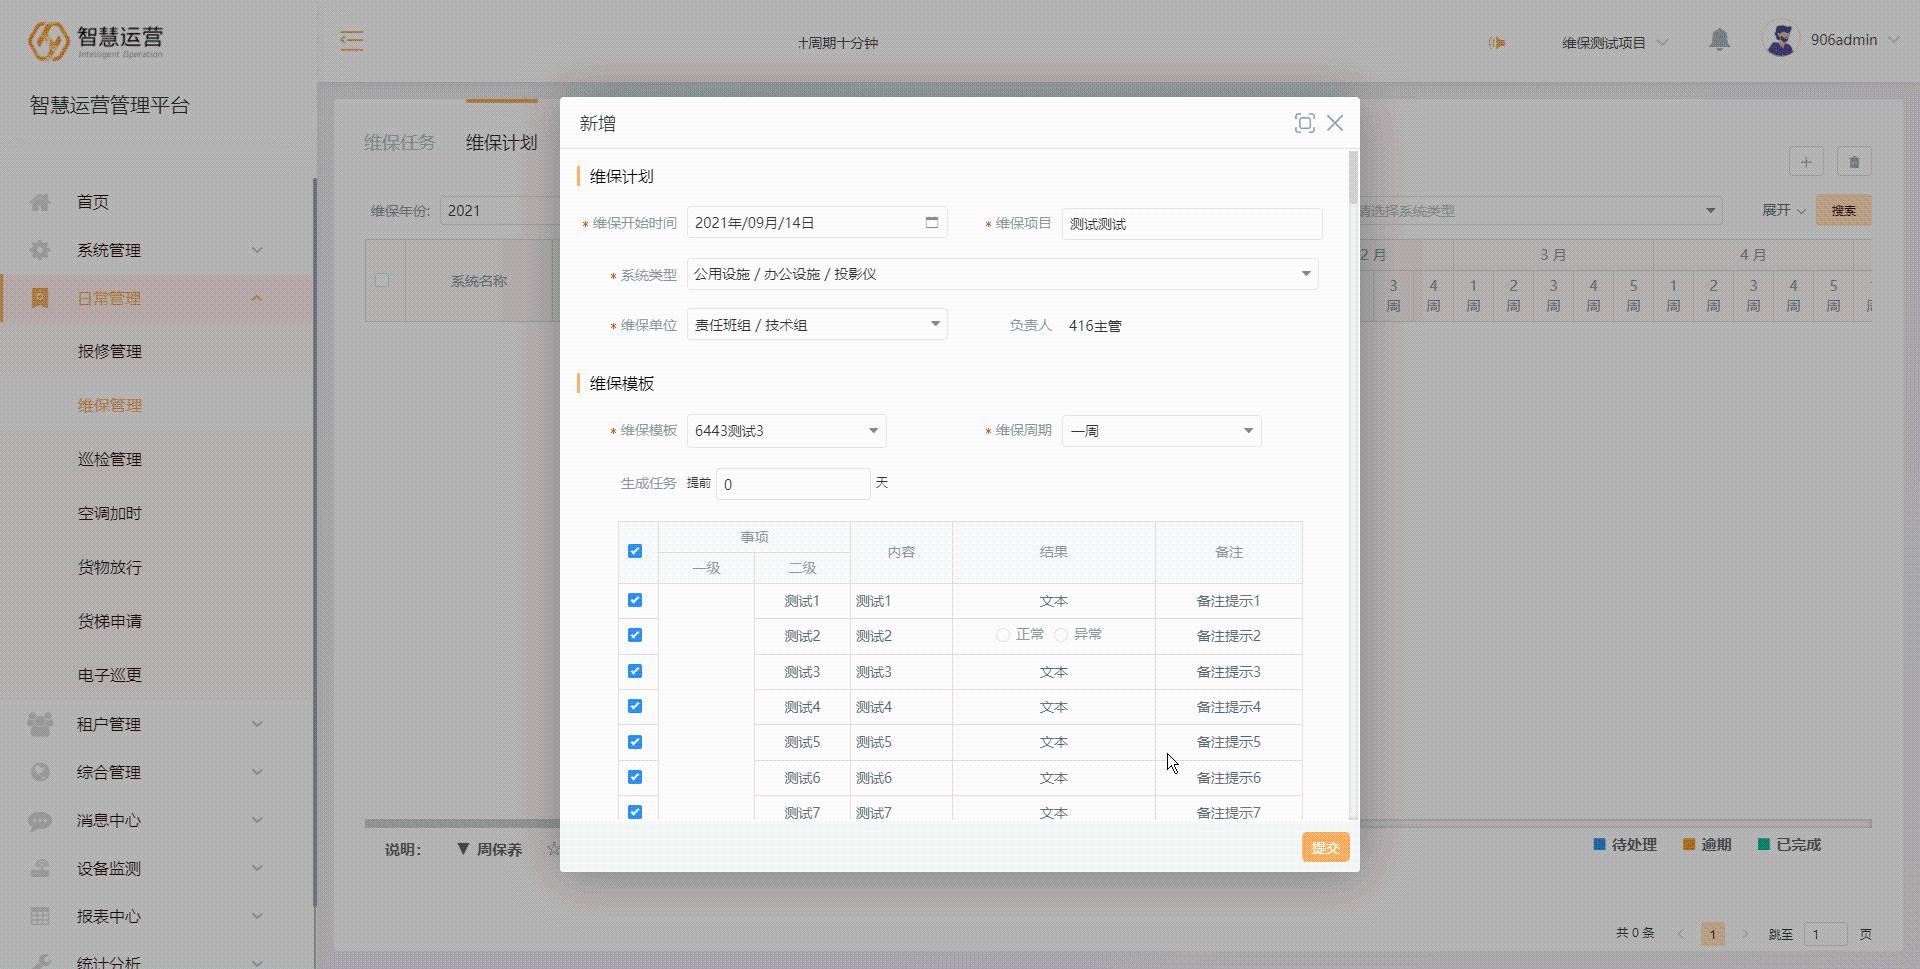Uncheck the 测试5 row checkbox
Image resolution: width=1920 pixels, height=969 pixels.
(635, 742)
